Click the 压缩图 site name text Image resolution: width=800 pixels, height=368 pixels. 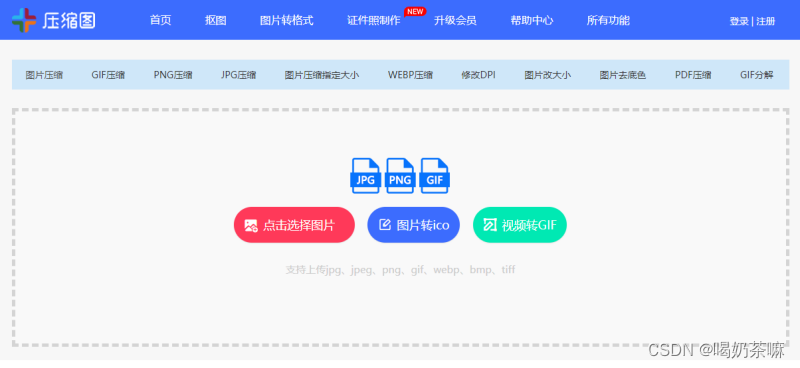69,20
